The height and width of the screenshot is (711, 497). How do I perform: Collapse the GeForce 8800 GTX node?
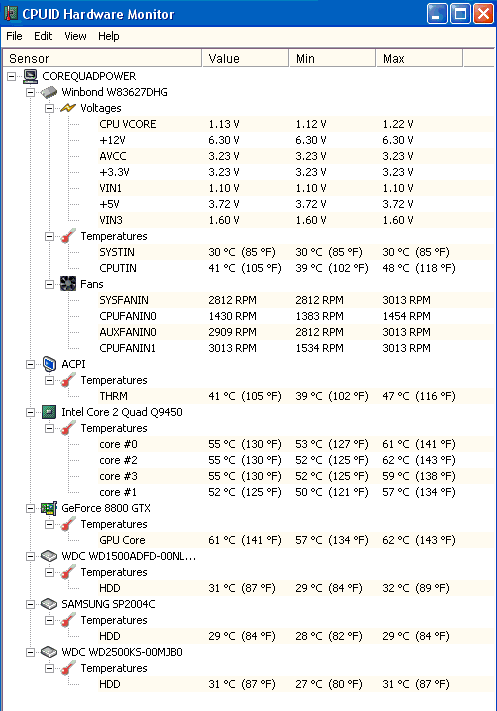click(30, 508)
